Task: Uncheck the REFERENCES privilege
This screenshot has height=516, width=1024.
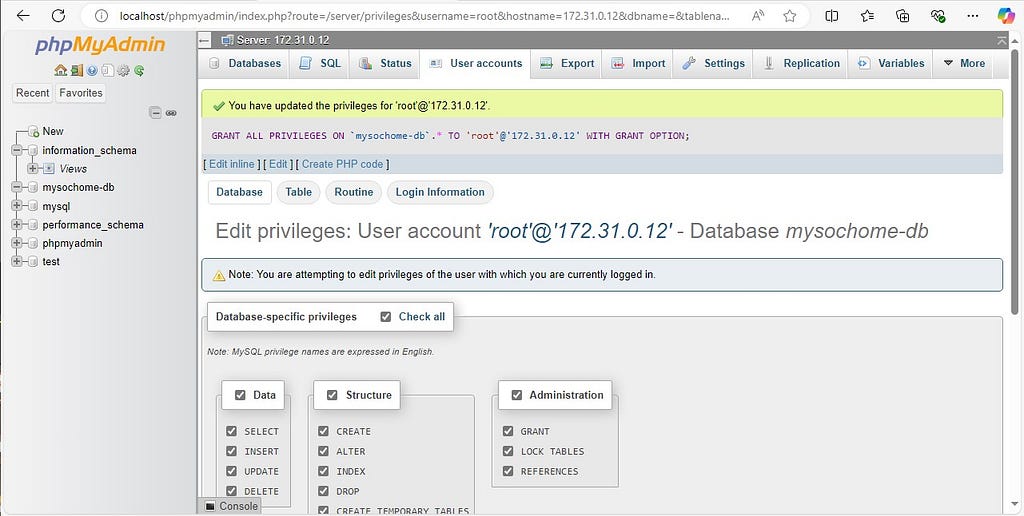Action: (x=508, y=470)
